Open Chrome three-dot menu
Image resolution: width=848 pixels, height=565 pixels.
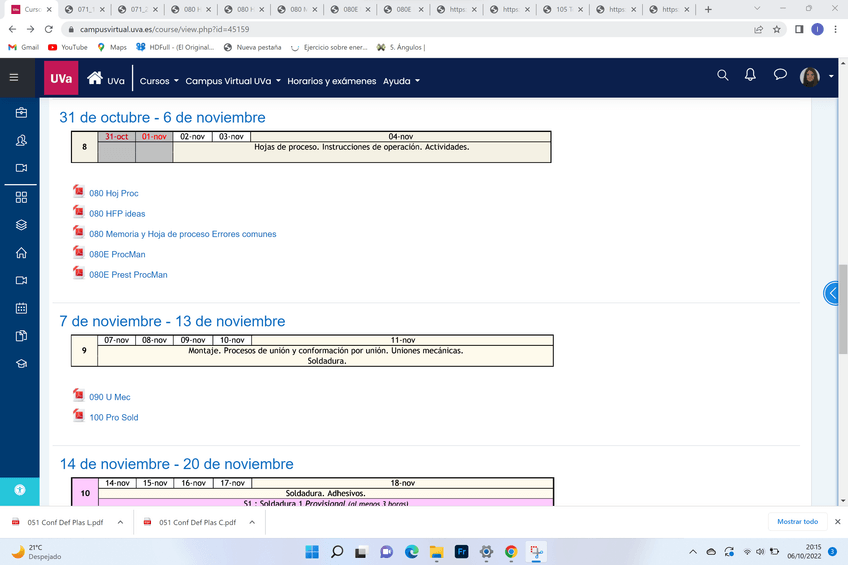(x=836, y=29)
